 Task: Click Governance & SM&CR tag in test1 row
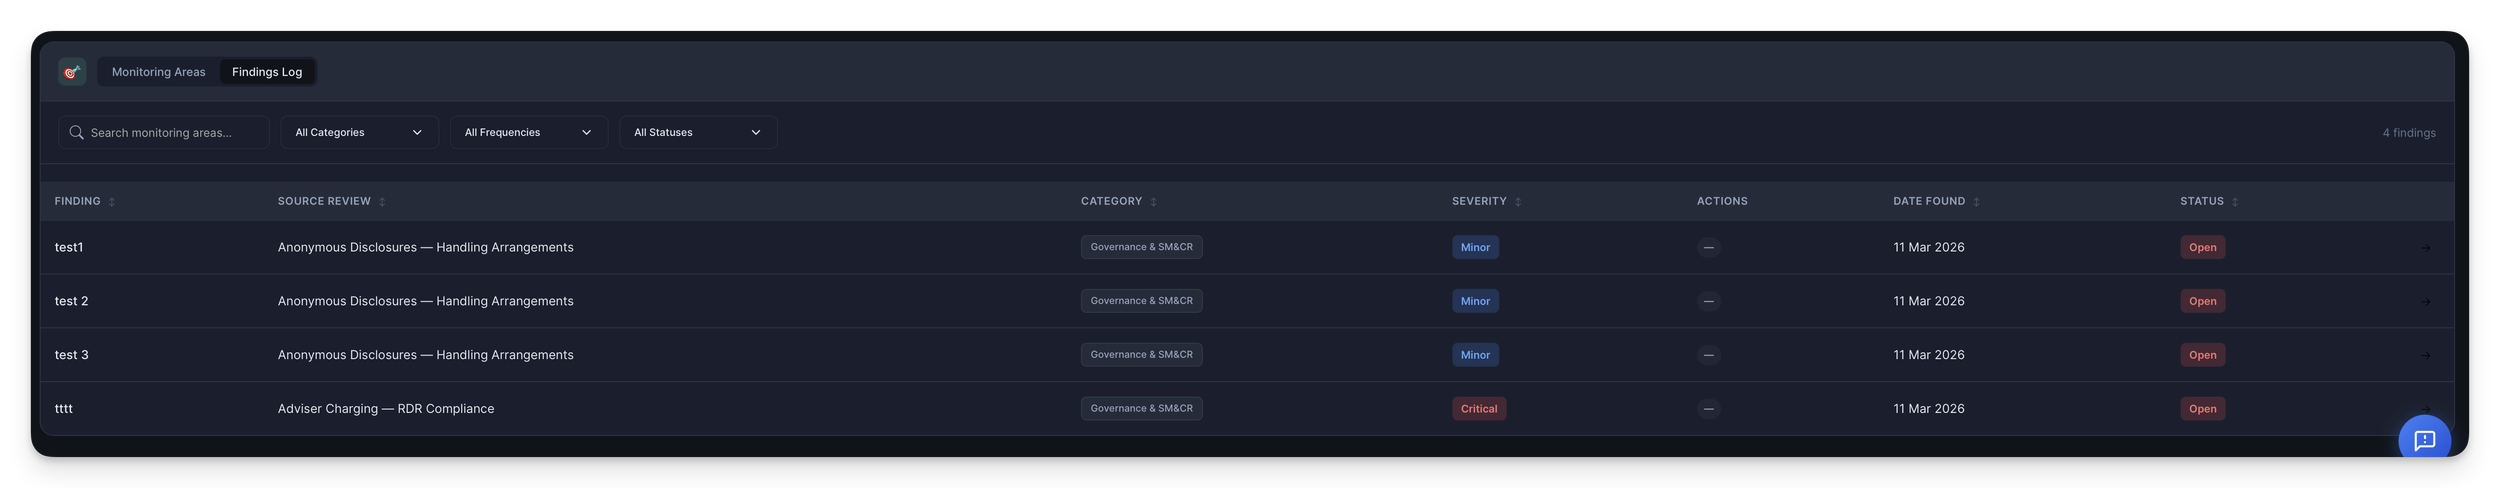tap(1141, 247)
